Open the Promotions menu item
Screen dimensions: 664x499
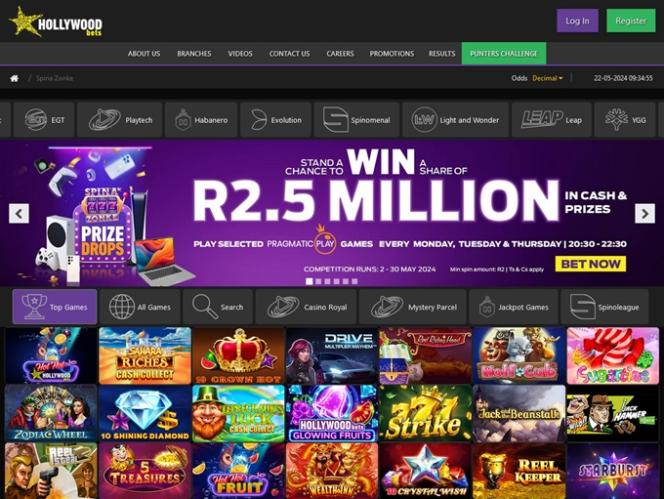pos(392,54)
